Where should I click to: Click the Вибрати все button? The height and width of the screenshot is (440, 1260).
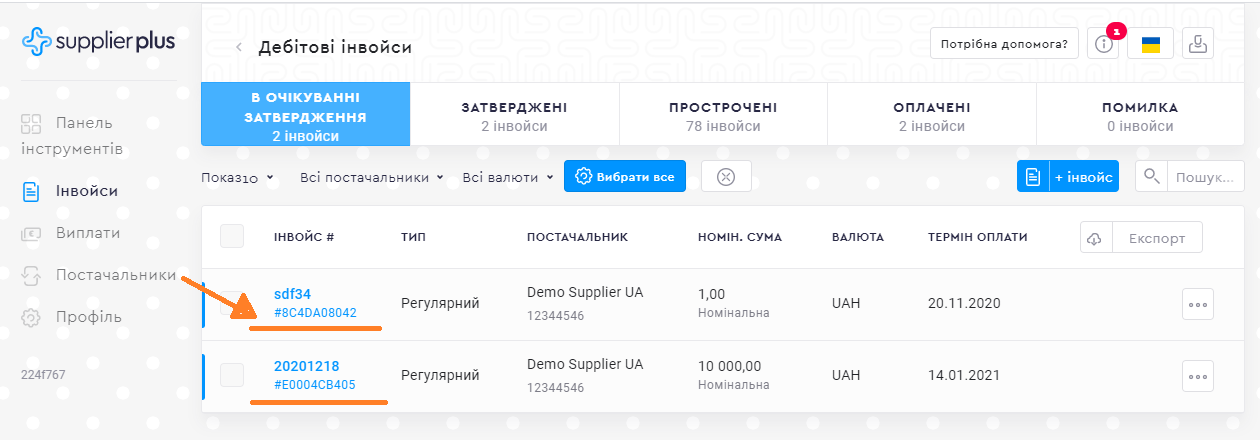pyautogui.click(x=625, y=177)
